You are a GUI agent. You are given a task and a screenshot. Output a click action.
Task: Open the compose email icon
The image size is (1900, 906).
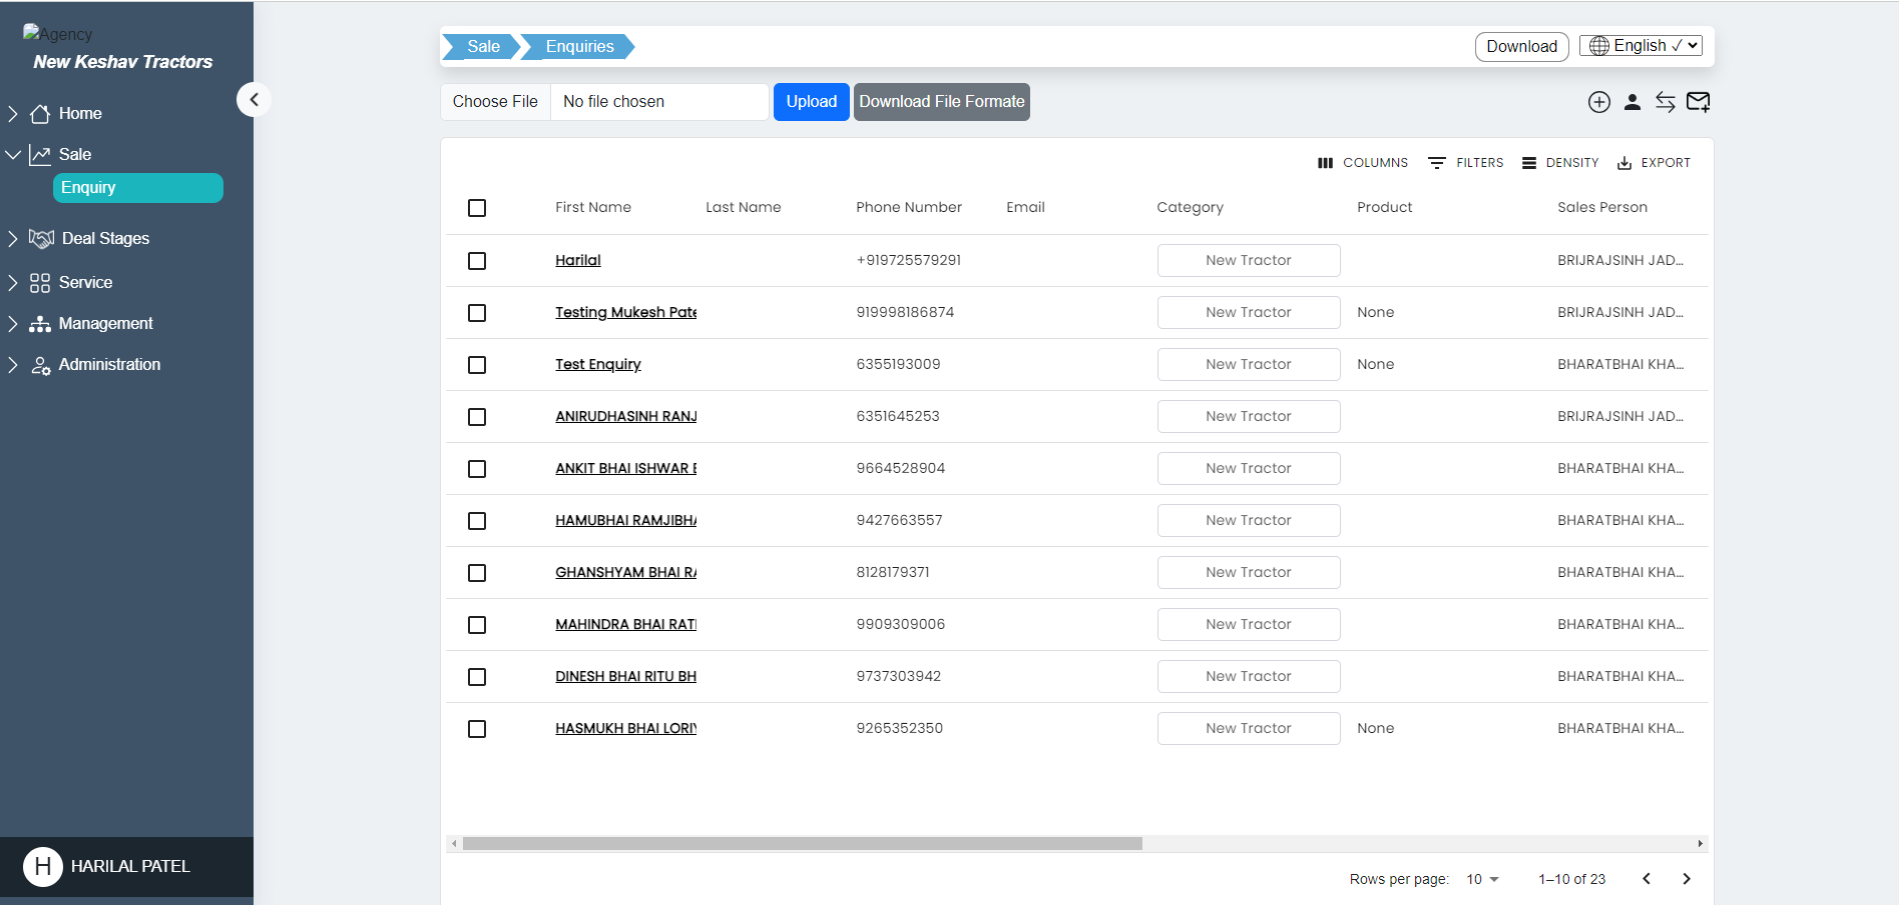click(1699, 101)
